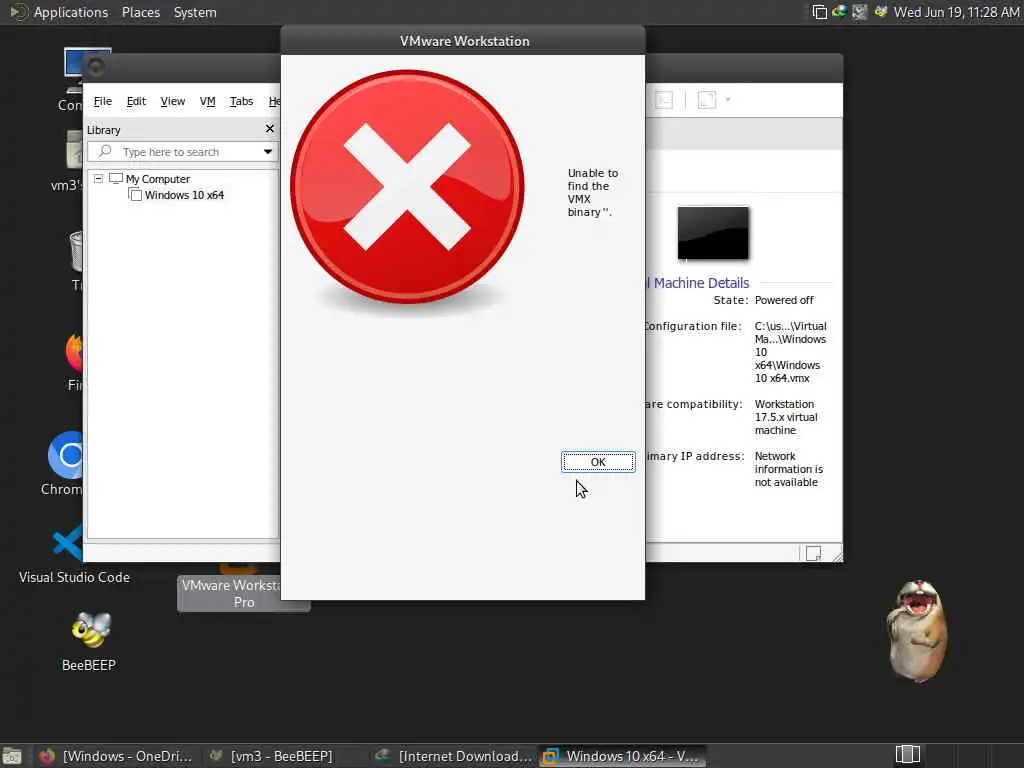Open the System menu in top panel
This screenshot has width=1024, height=768.
pyautogui.click(x=195, y=12)
